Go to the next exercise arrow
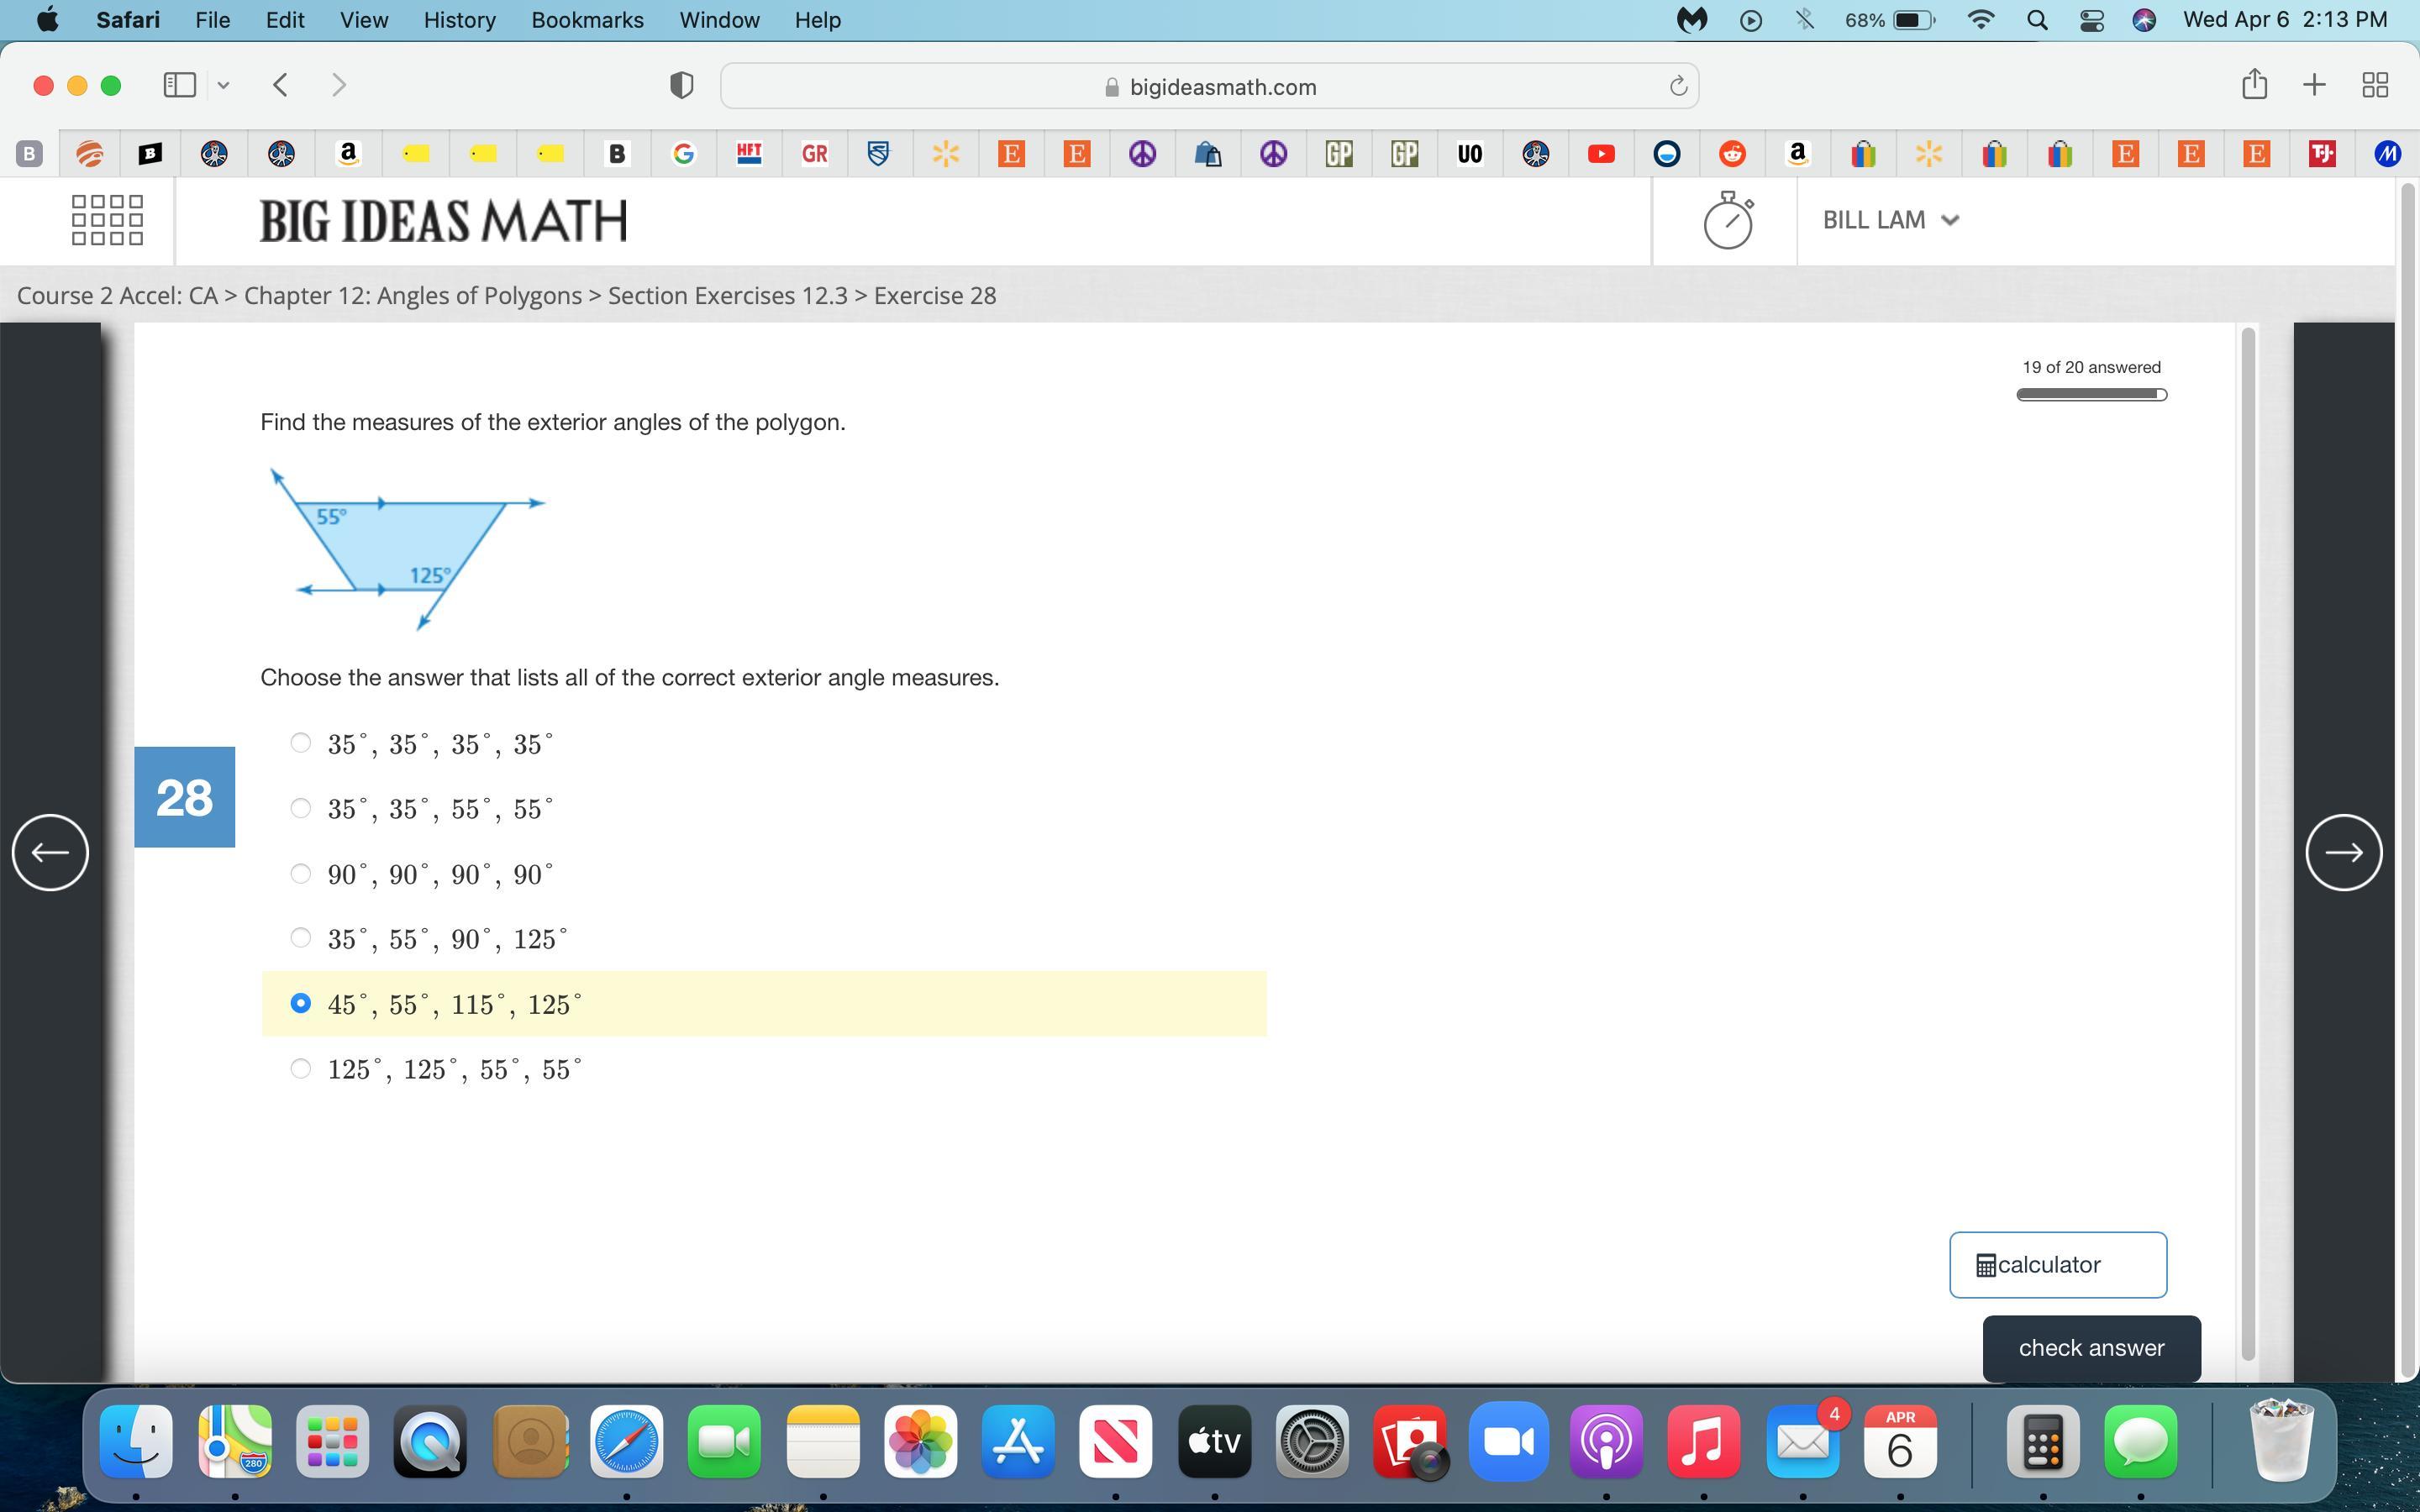Image resolution: width=2420 pixels, height=1512 pixels. tap(2344, 852)
